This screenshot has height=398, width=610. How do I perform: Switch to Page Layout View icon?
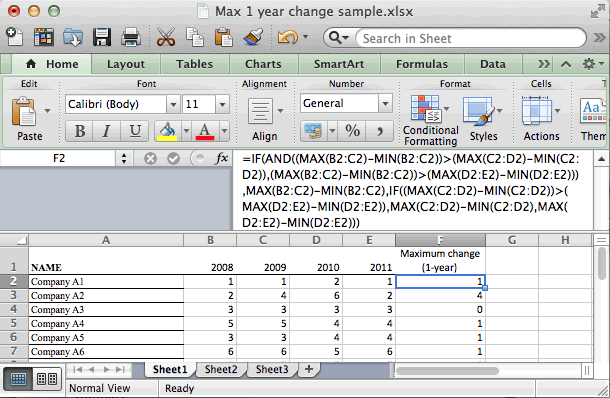pos(47,379)
